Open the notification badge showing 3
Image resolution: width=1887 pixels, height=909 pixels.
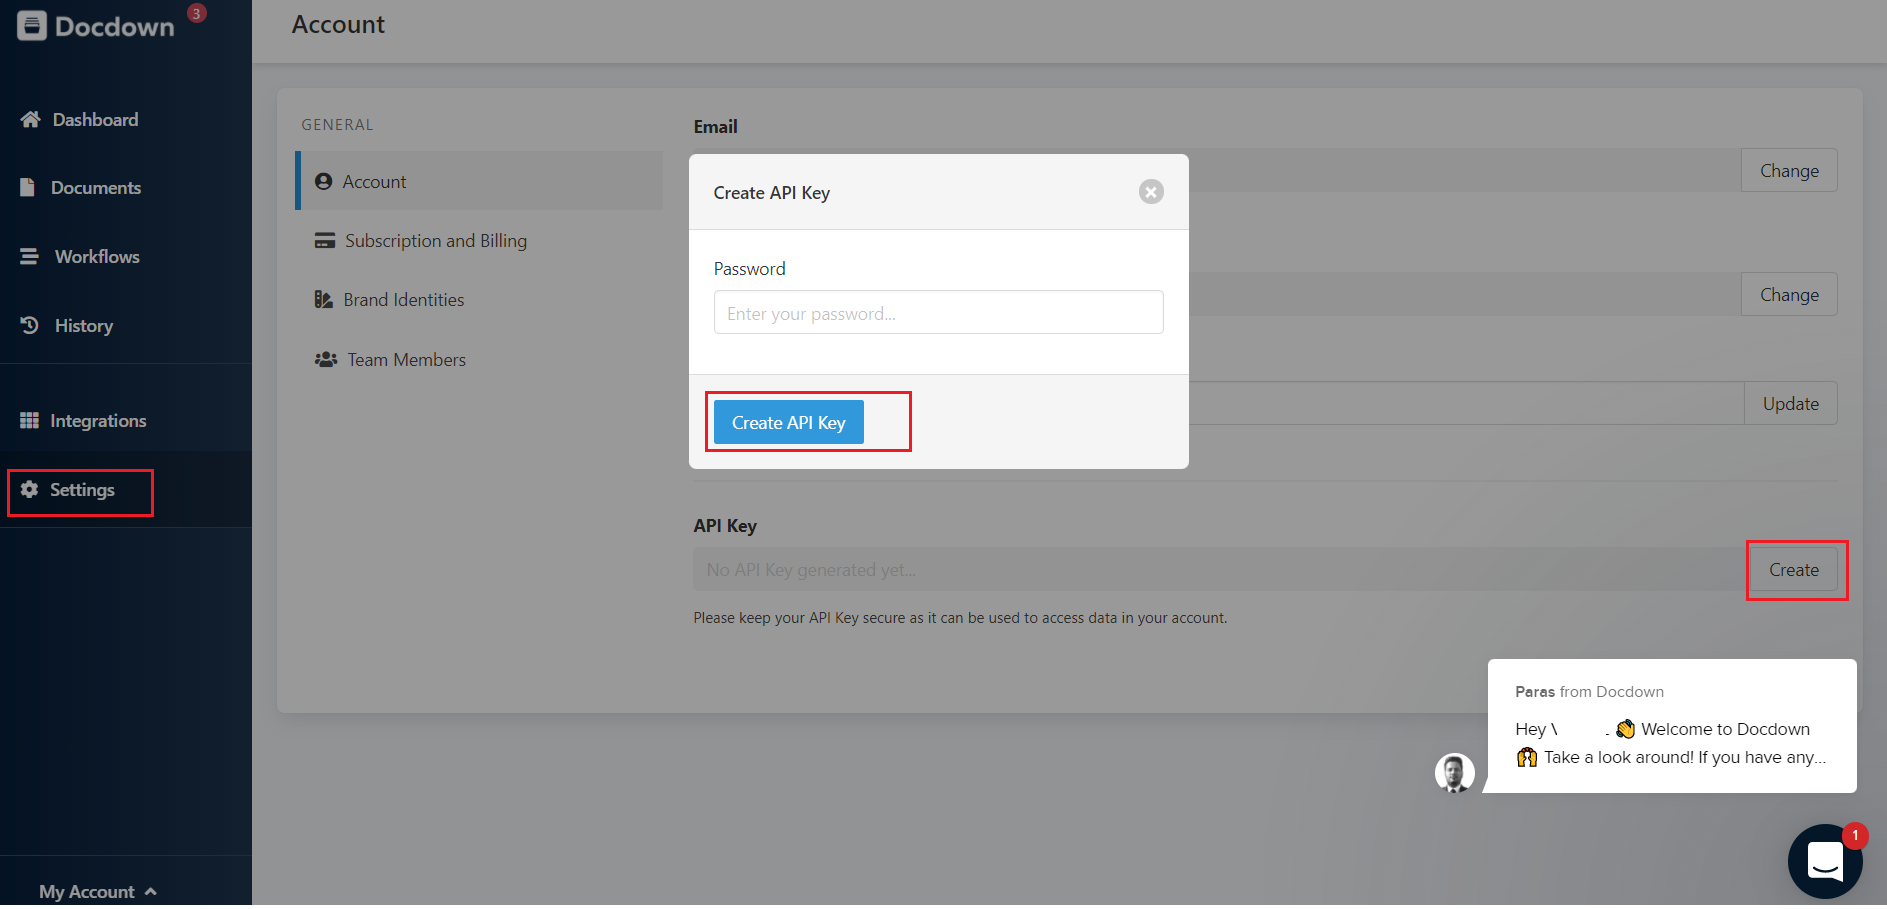tap(197, 13)
